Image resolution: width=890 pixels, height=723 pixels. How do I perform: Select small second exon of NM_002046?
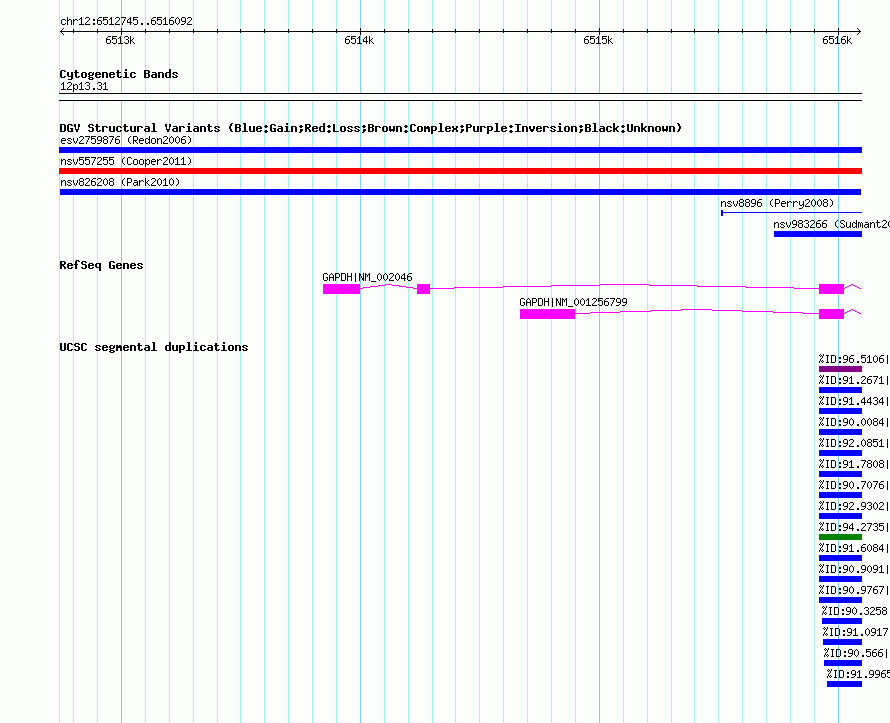pos(423,289)
